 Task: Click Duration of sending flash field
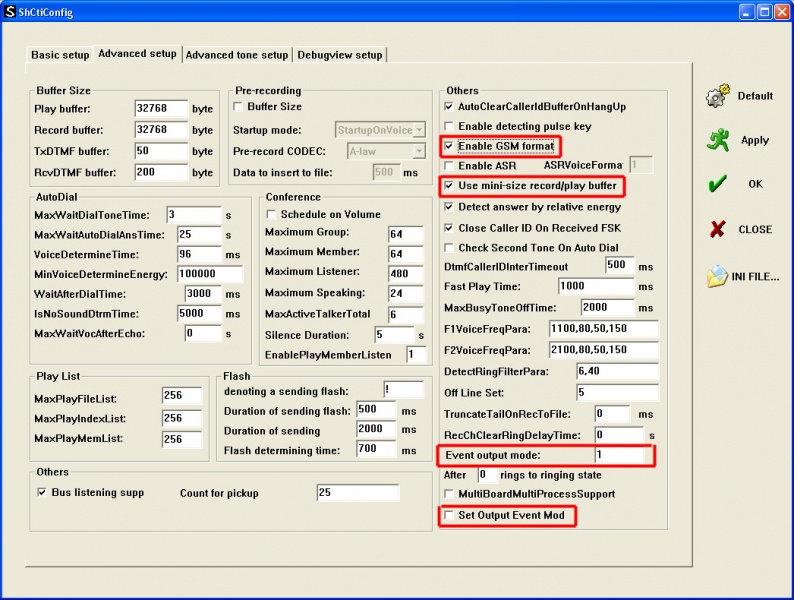[x=376, y=409]
